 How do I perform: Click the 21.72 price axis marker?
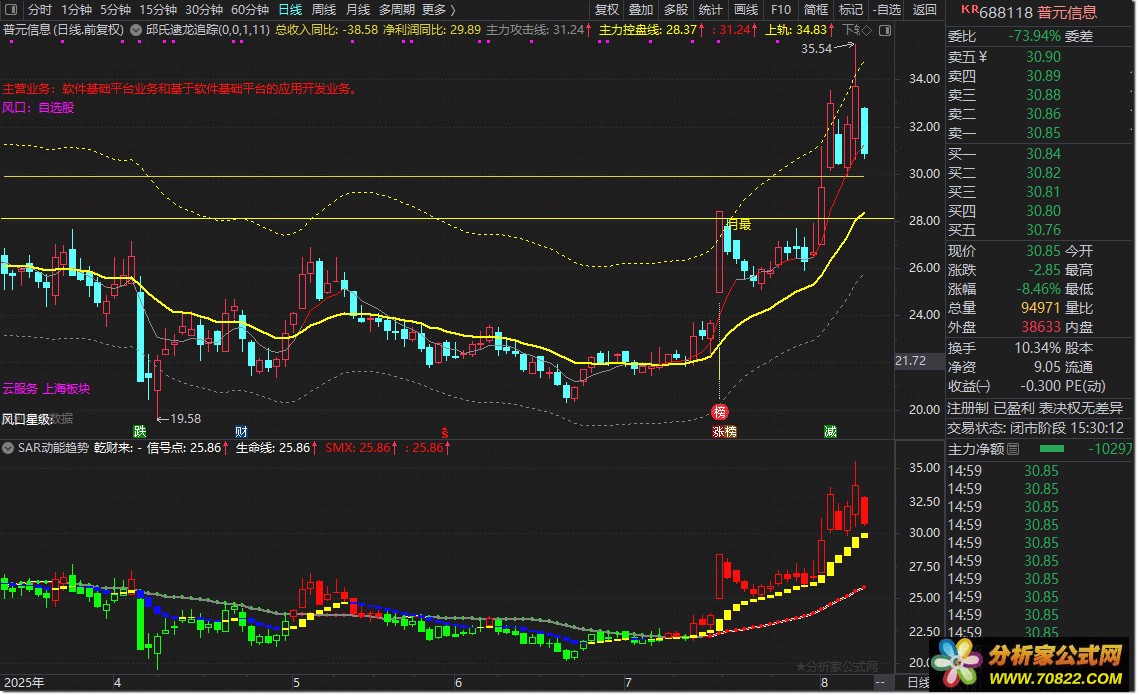pyautogui.click(x=910, y=361)
